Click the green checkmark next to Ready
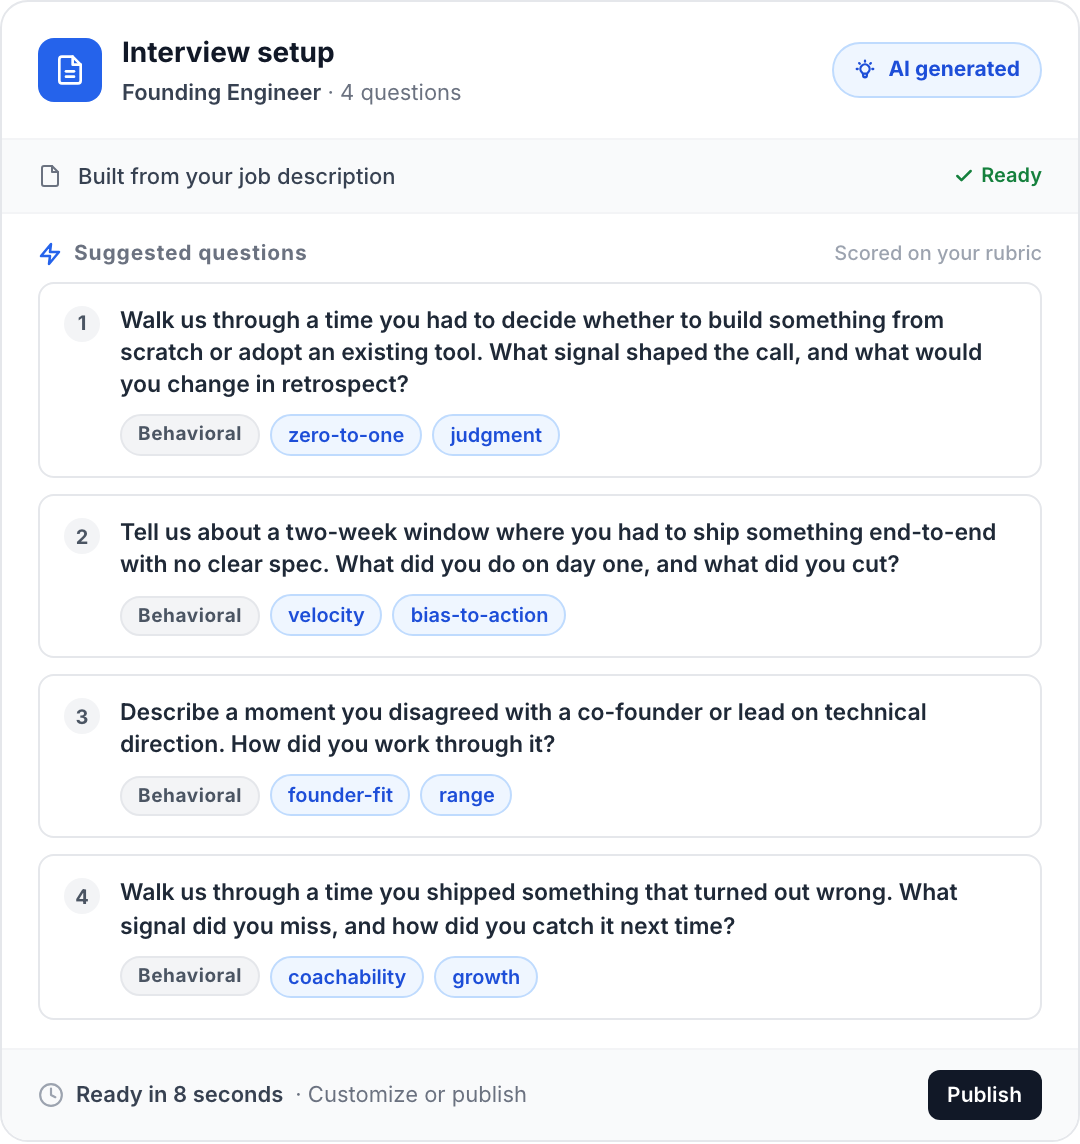The image size is (1080, 1144). [963, 175]
